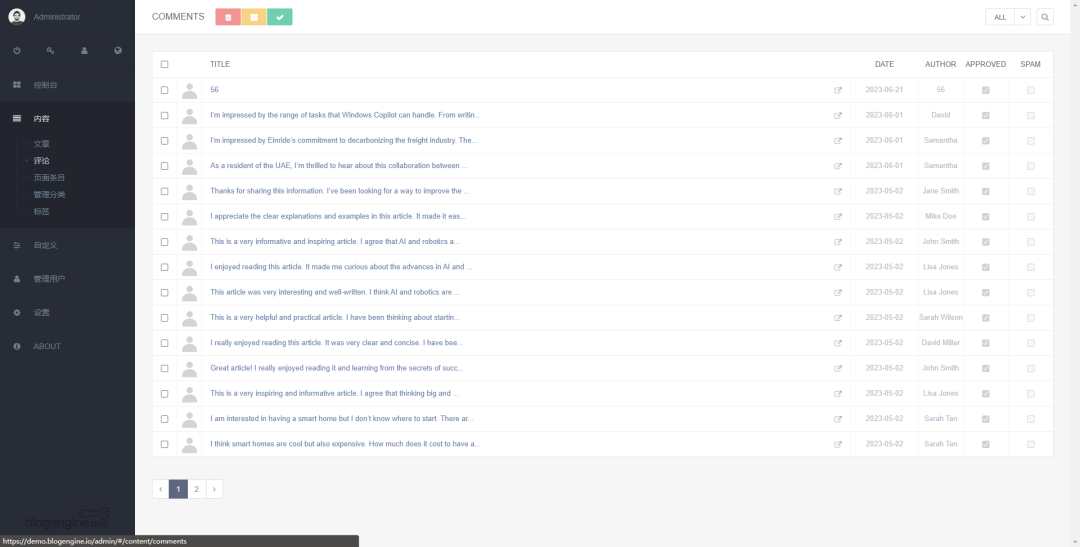The image size is (1080, 547).
Task: Open external link for Einride comment
Action: click(x=838, y=141)
